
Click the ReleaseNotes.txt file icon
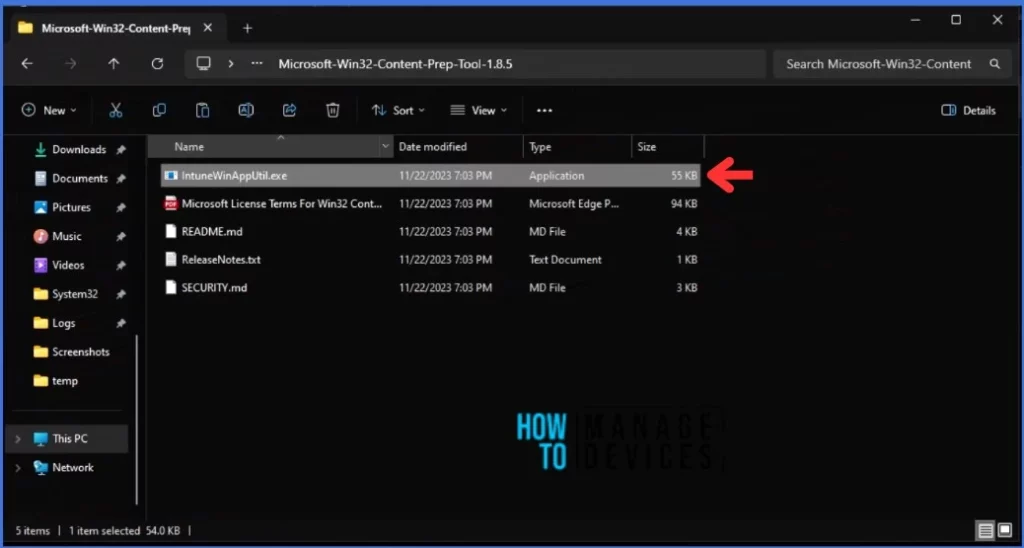click(171, 259)
